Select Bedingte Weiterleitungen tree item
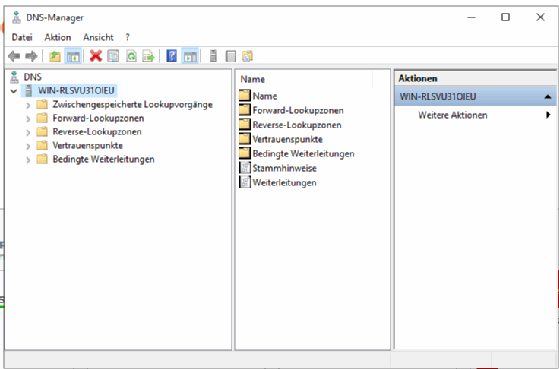 (103, 159)
